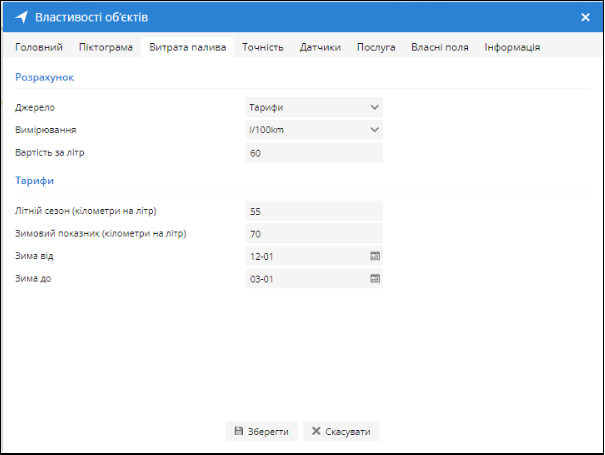The width and height of the screenshot is (605, 455).
Task: Open calendar picker for Зима від
Action: [375, 256]
